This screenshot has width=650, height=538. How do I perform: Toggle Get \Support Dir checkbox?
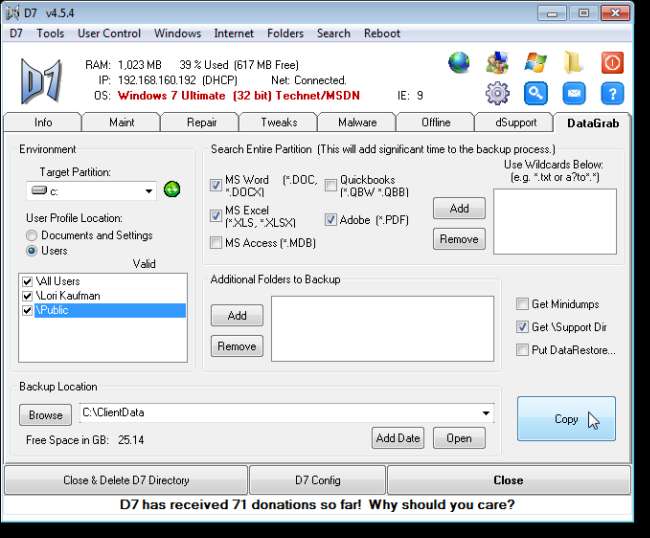(522, 327)
